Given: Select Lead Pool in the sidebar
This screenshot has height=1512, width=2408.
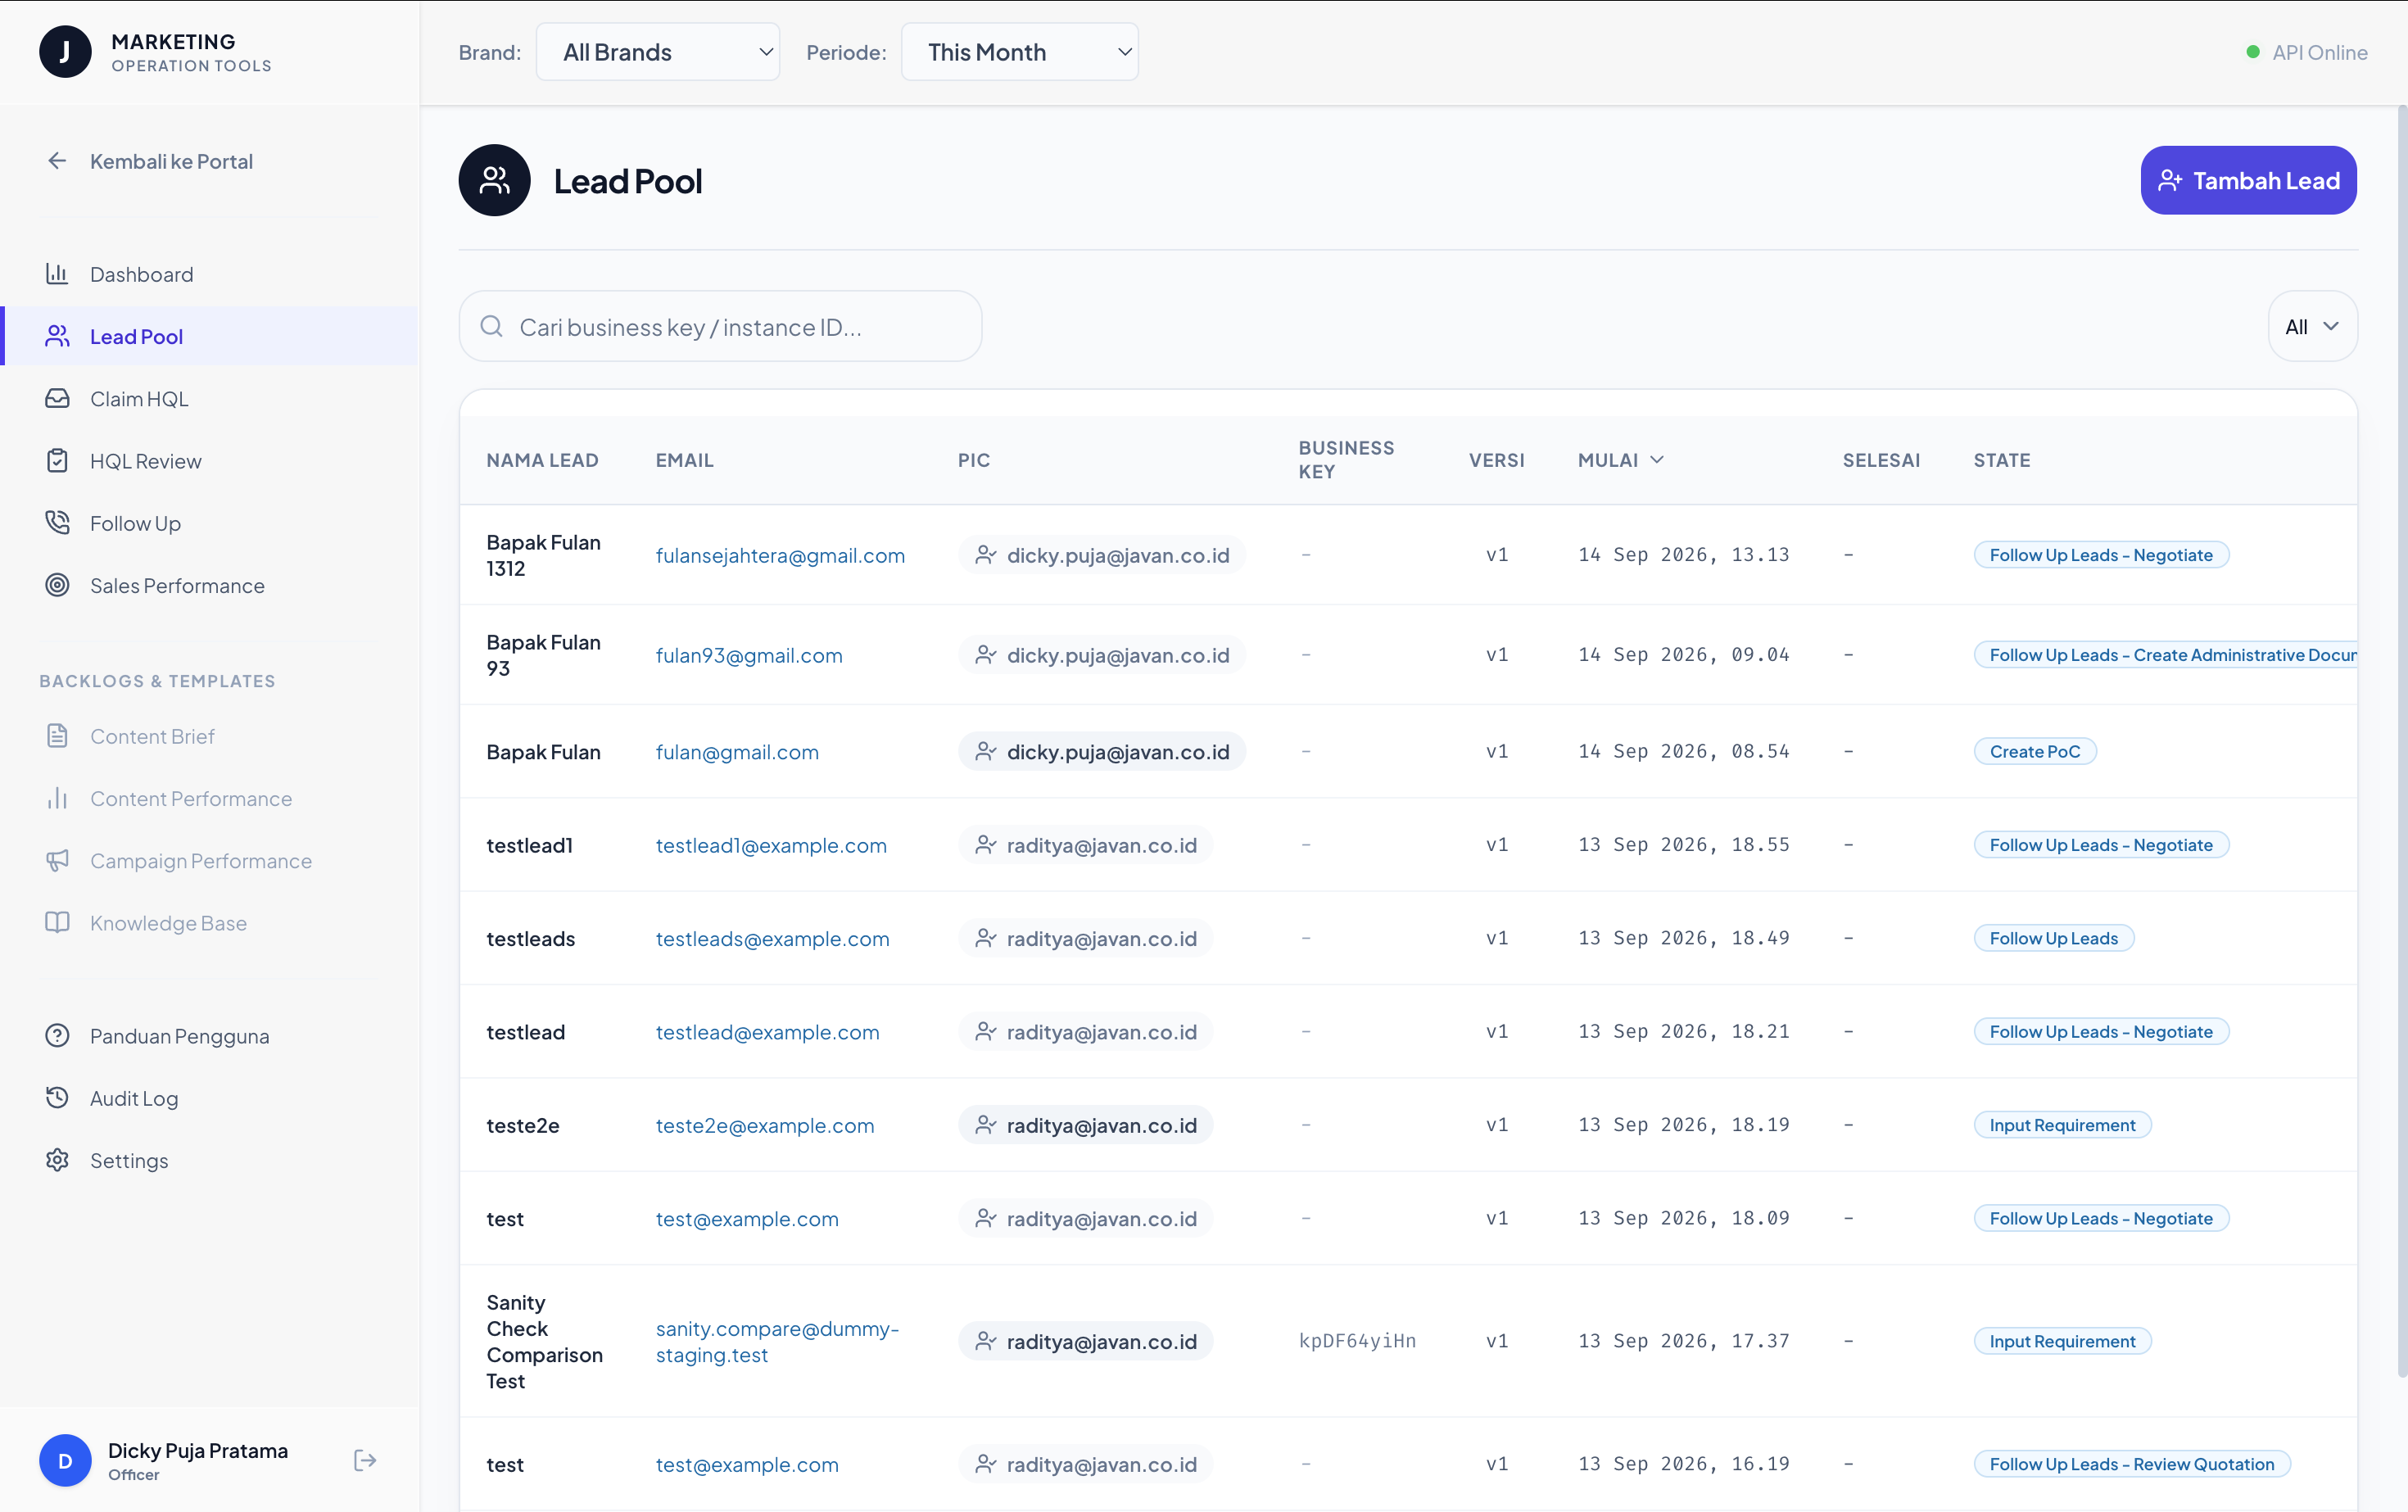Looking at the screenshot, I should coord(210,336).
